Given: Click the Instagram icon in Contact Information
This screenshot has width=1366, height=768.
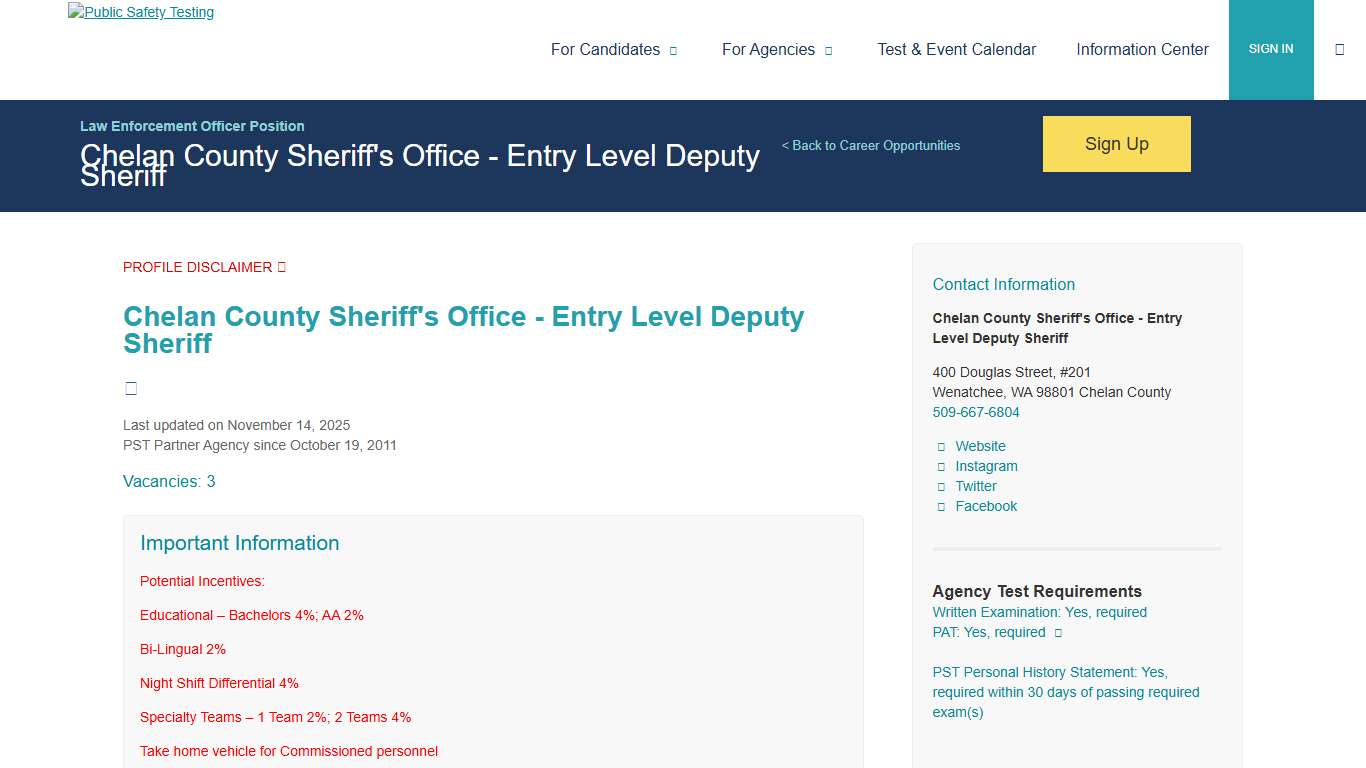Looking at the screenshot, I should click(x=941, y=466).
